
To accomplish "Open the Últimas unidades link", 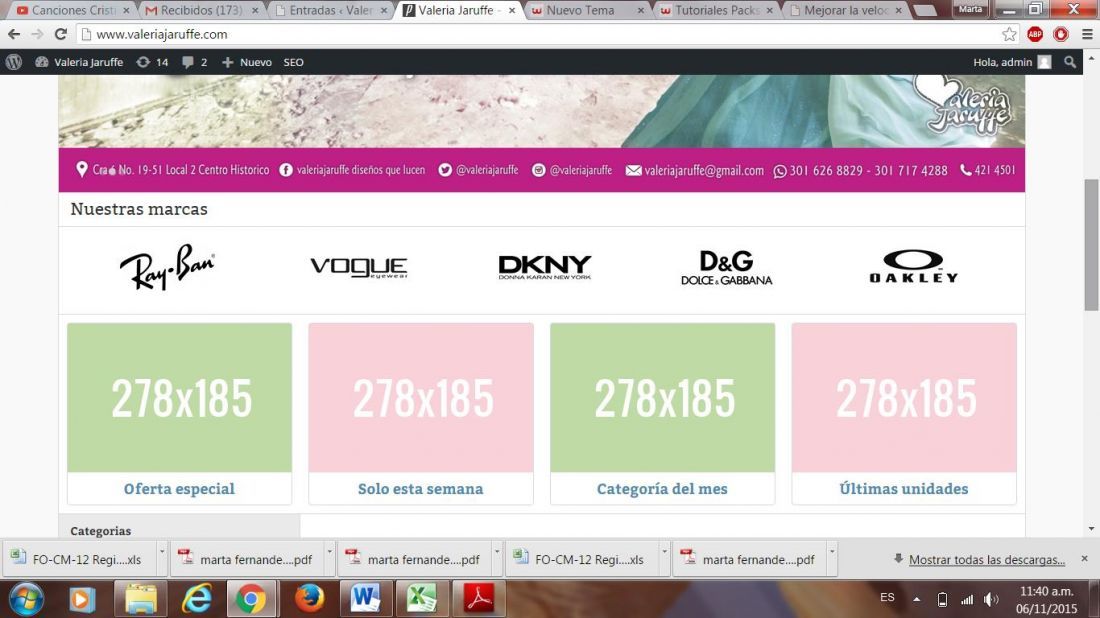I will coord(904,488).
